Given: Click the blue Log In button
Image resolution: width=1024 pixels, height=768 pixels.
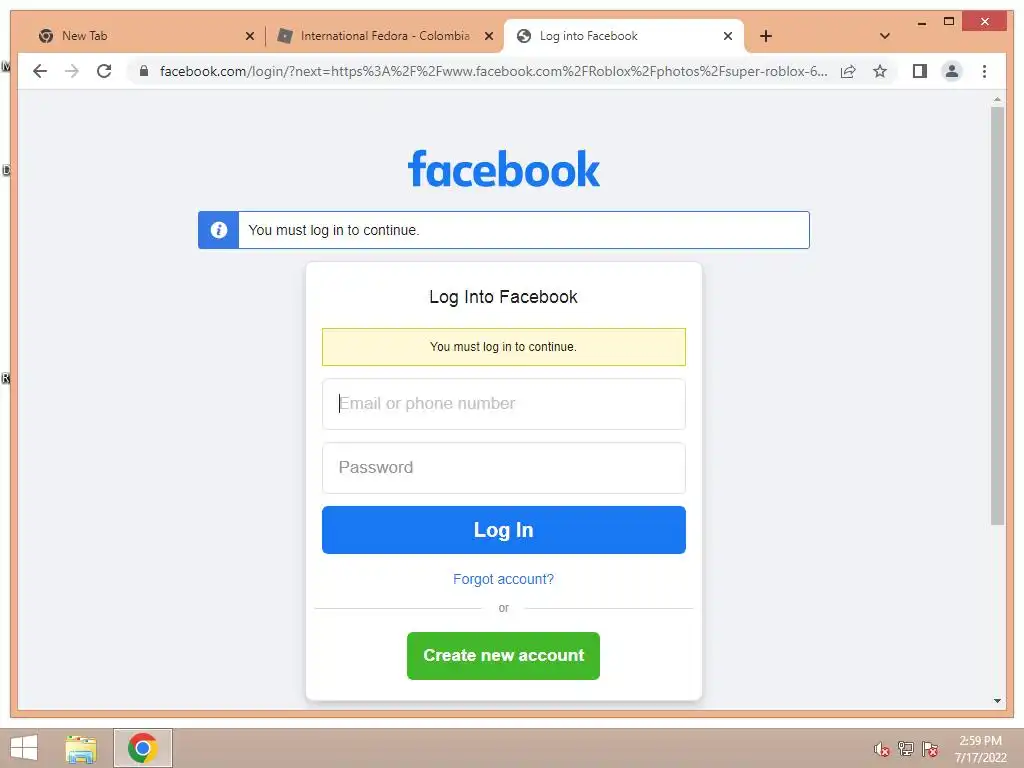Looking at the screenshot, I should click(504, 530).
